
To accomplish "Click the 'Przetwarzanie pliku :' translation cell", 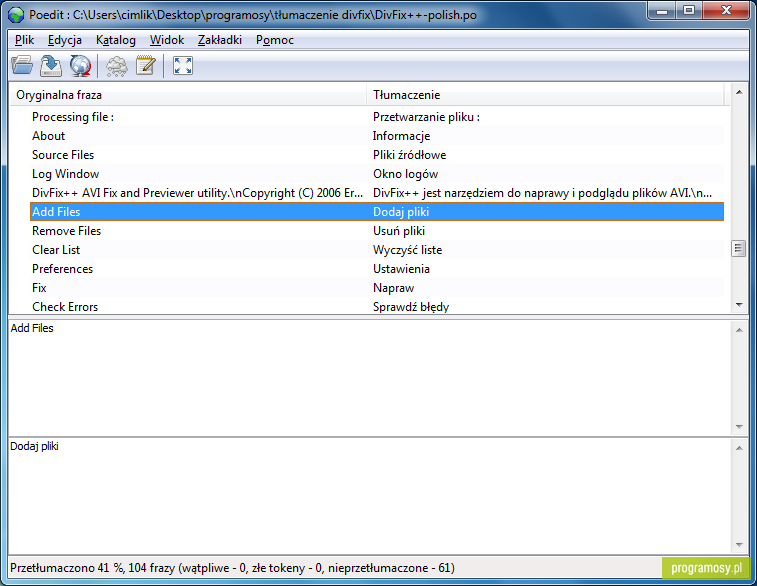I will [426, 117].
